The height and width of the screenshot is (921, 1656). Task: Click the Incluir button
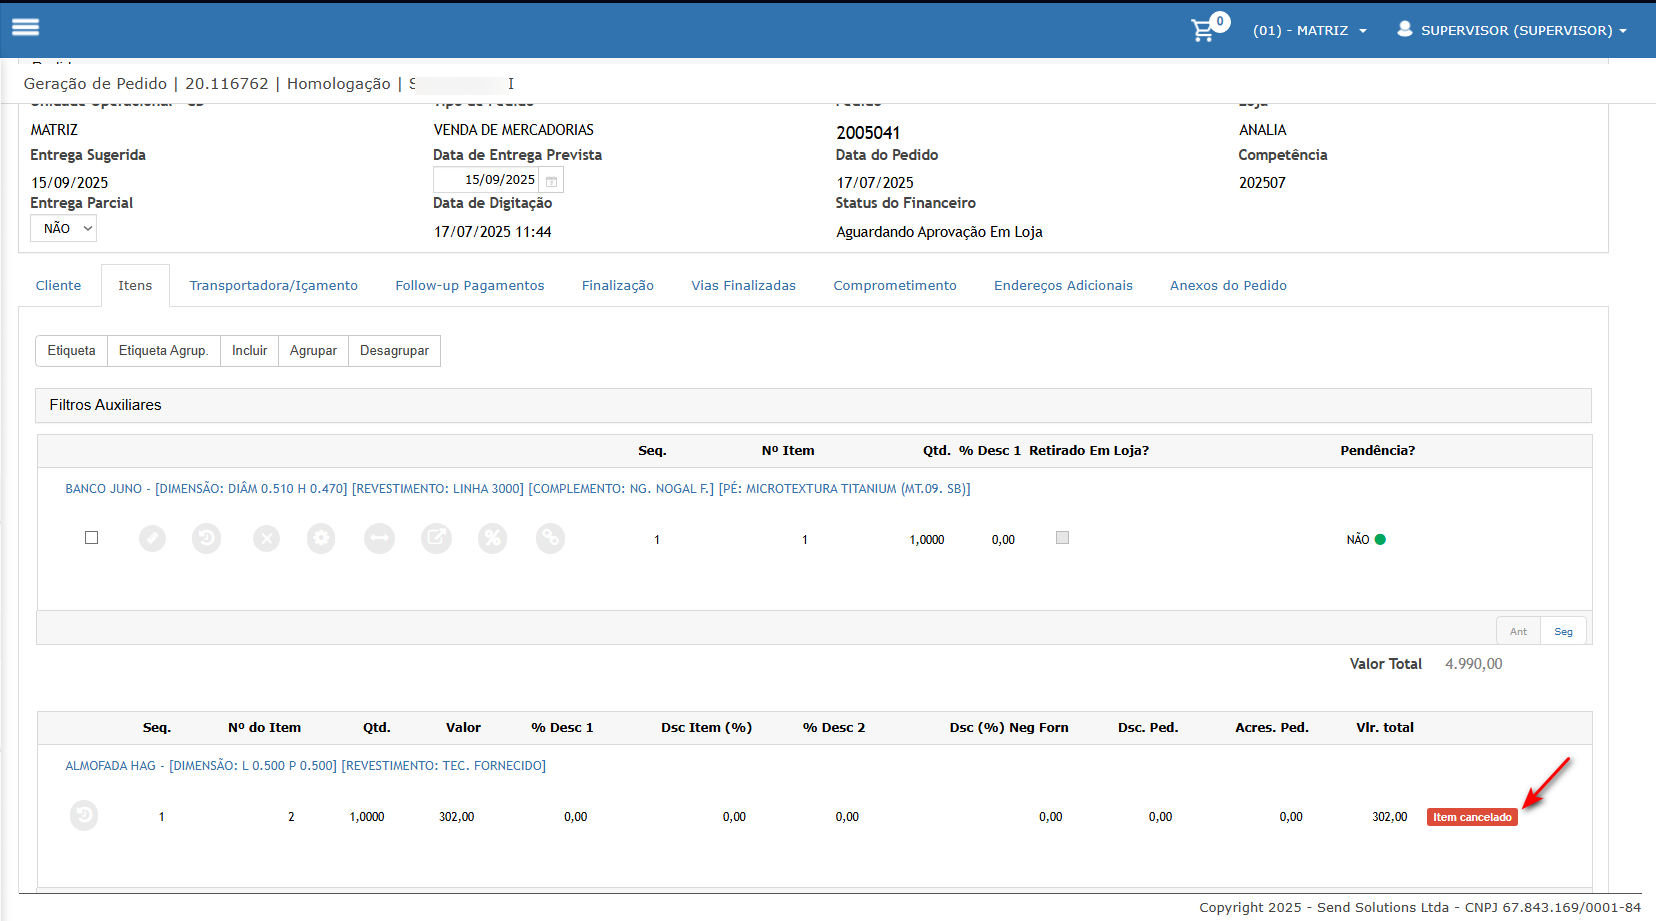tap(250, 351)
